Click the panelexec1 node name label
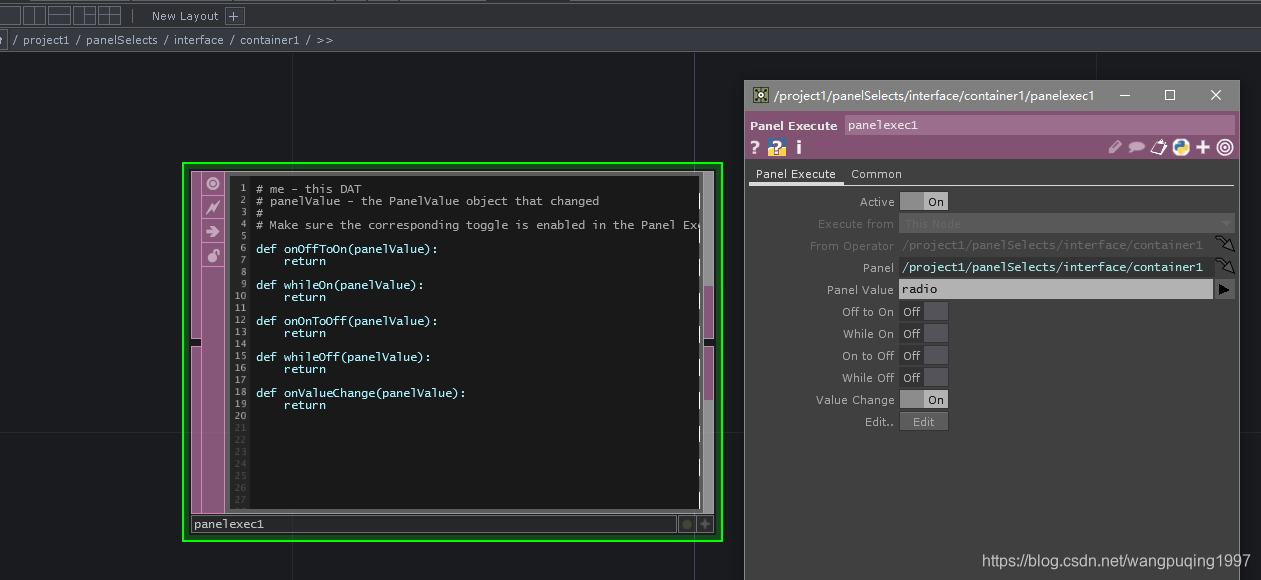Viewport: 1261px width, 580px height. (433, 524)
